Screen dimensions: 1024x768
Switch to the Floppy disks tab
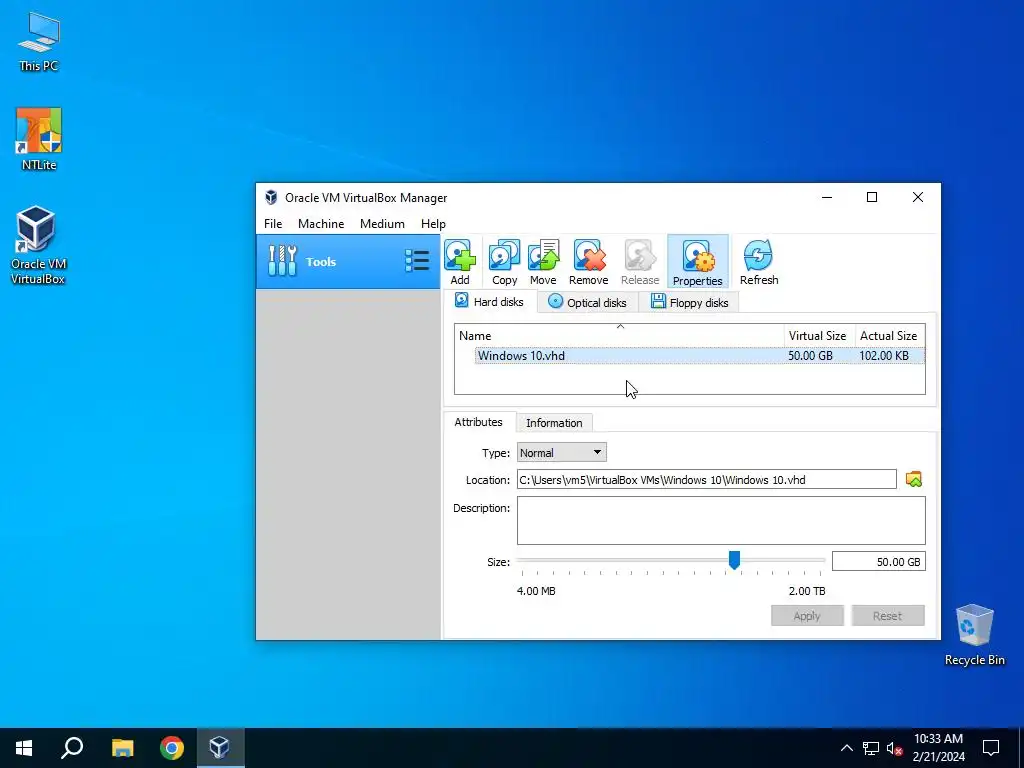(x=689, y=302)
